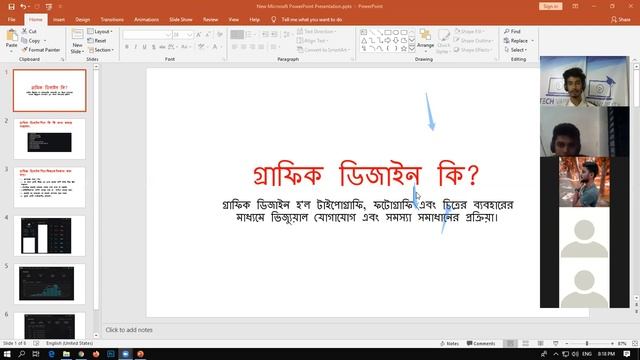Expand the Copy dropdown arrow
Image resolution: width=640 pixels, height=360 pixels.
(45, 41)
